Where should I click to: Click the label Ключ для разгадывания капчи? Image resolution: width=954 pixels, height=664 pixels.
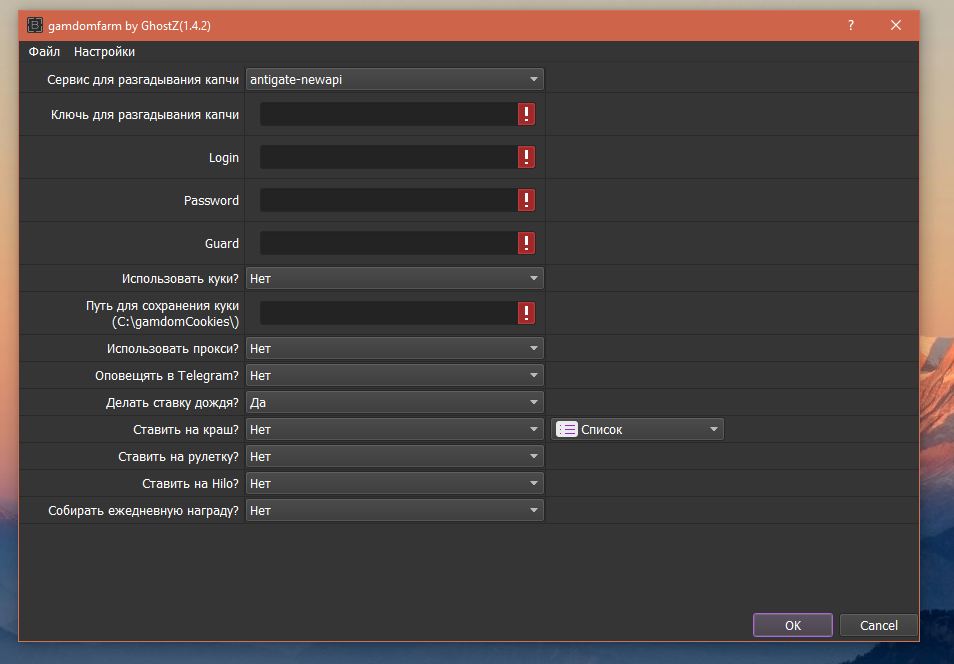point(145,114)
